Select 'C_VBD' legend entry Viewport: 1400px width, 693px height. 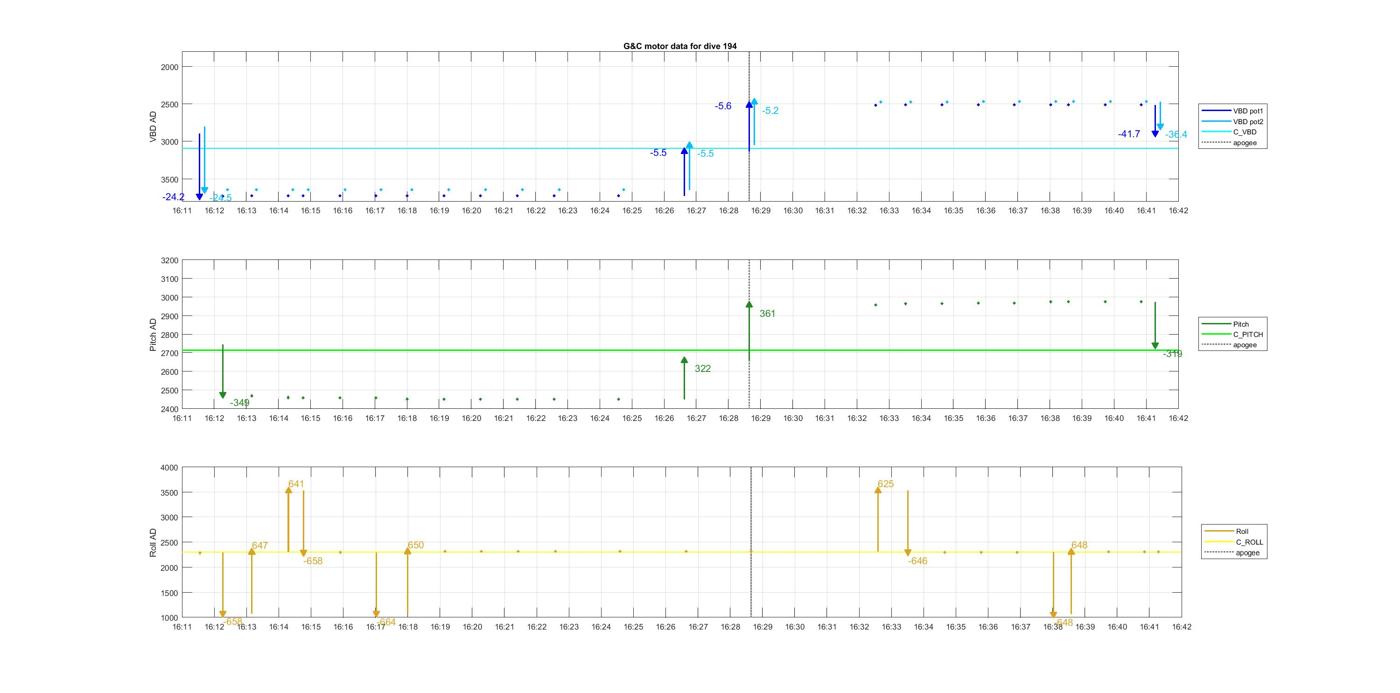(x=1228, y=132)
